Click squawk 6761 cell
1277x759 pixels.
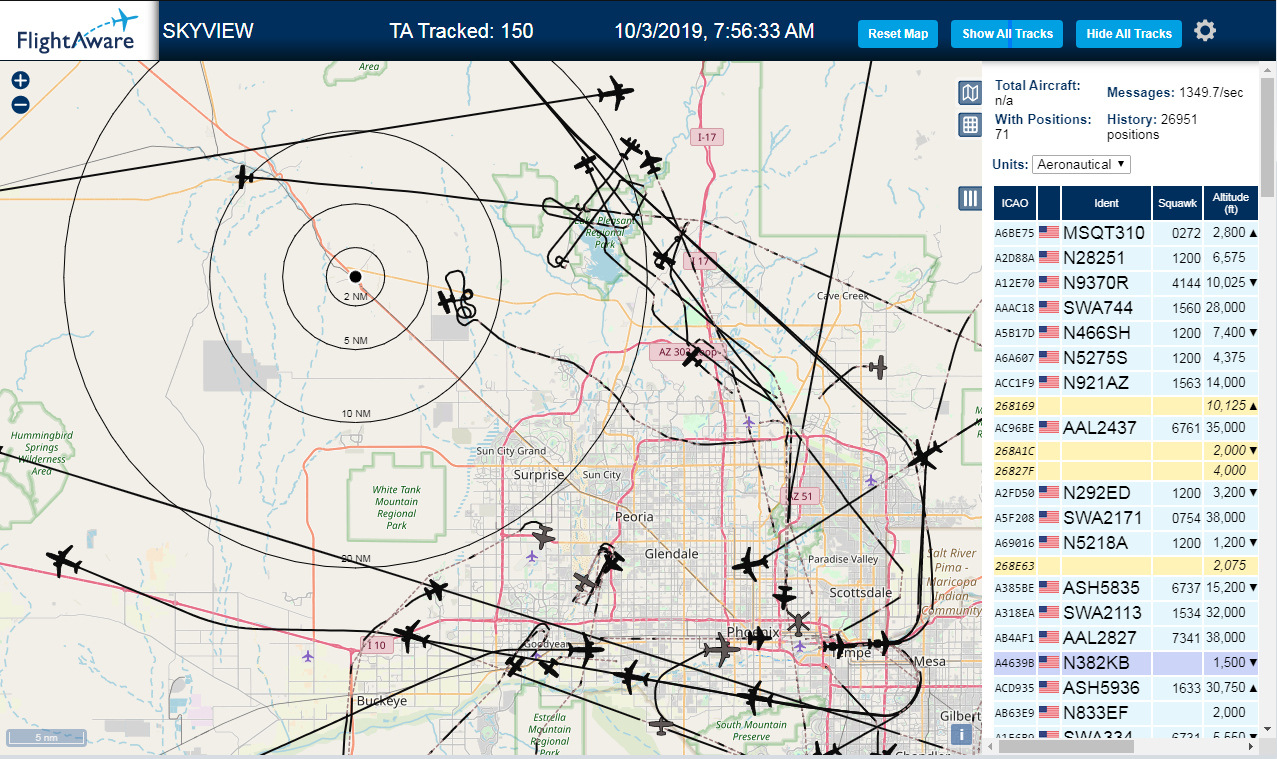1177,427
